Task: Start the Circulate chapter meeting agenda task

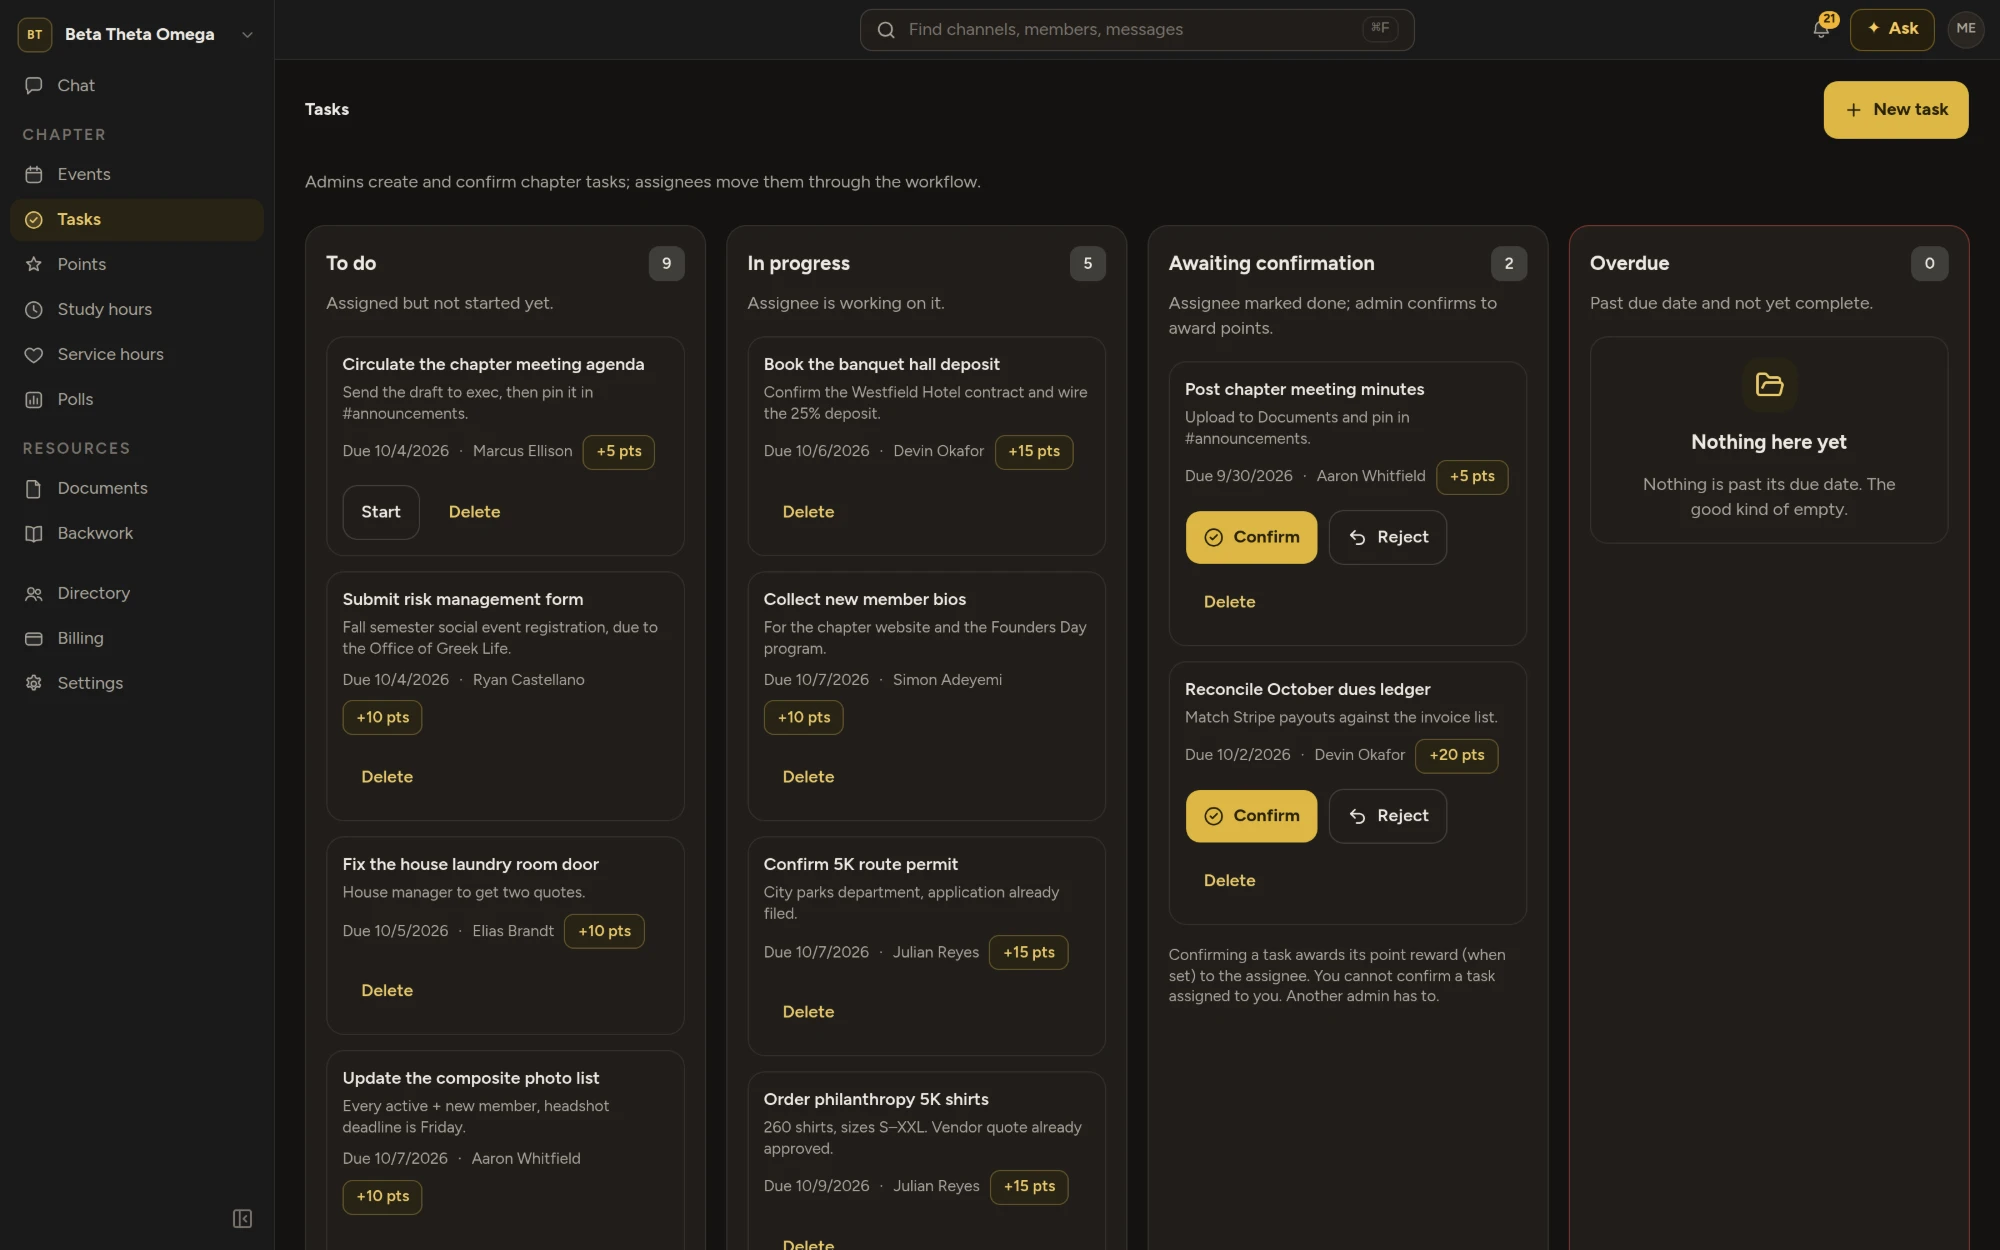Action: tap(381, 512)
